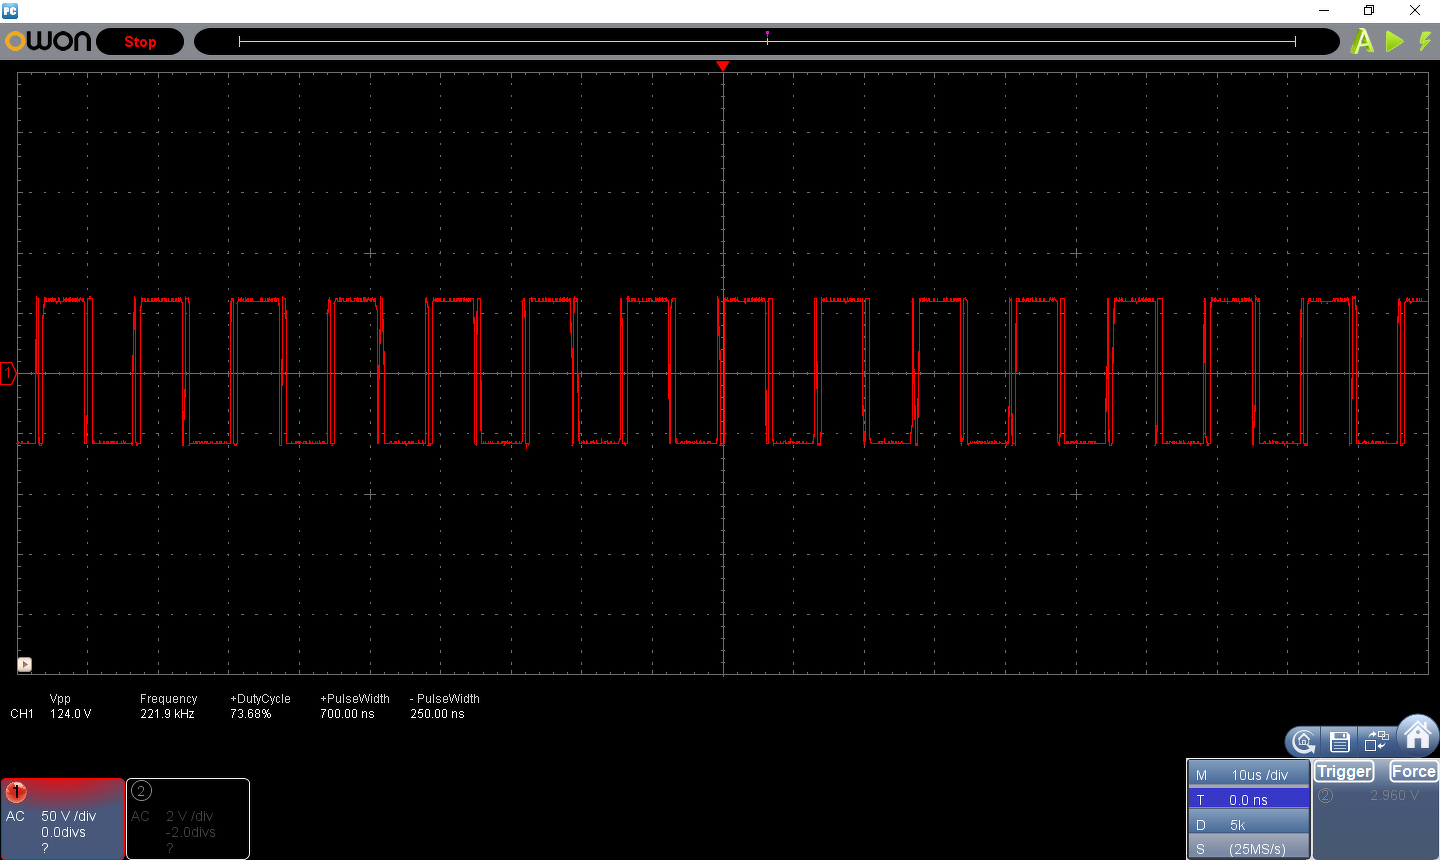Screen dimensions: 1440x860
Task: Click the lightning bolt single trigger icon
Action: point(1425,41)
